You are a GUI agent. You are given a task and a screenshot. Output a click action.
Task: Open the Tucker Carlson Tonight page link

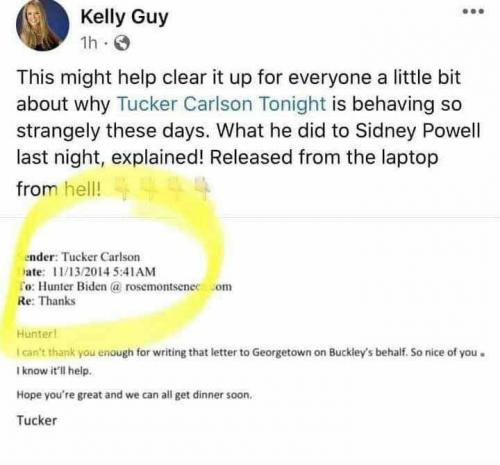221,104
